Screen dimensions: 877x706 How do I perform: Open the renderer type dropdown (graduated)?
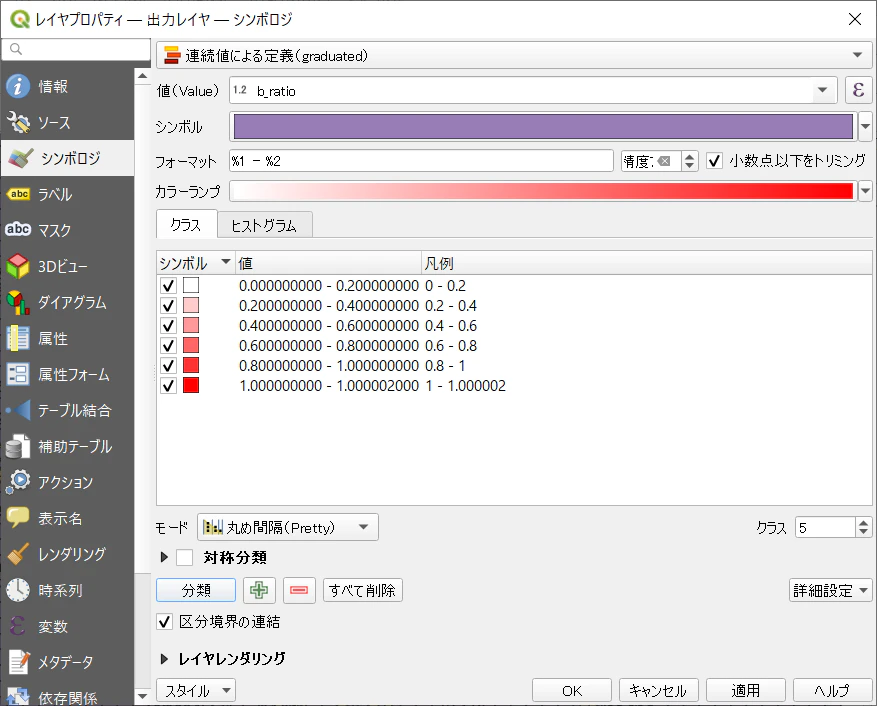[x=513, y=55]
